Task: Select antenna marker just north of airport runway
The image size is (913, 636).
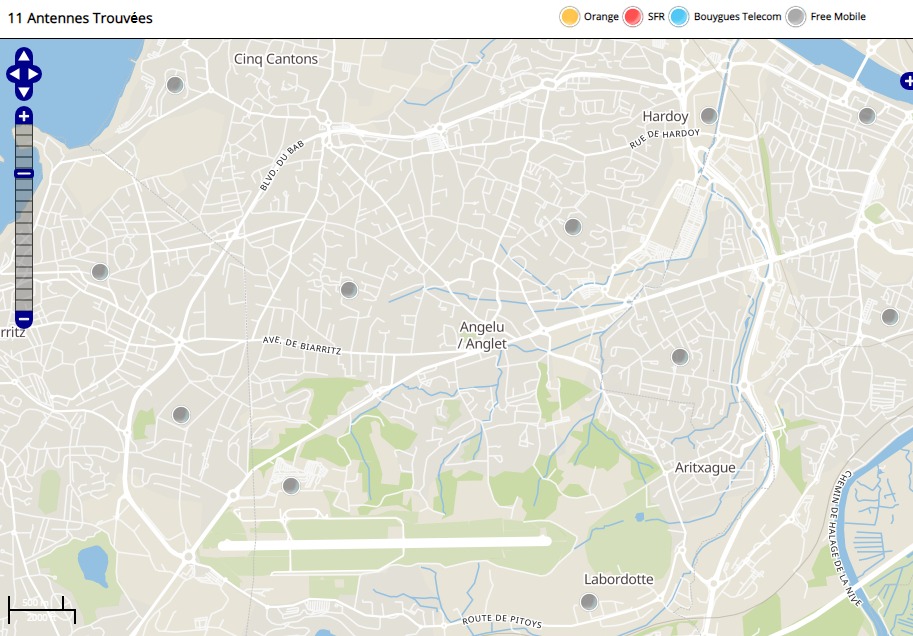Action: pyautogui.click(x=291, y=486)
